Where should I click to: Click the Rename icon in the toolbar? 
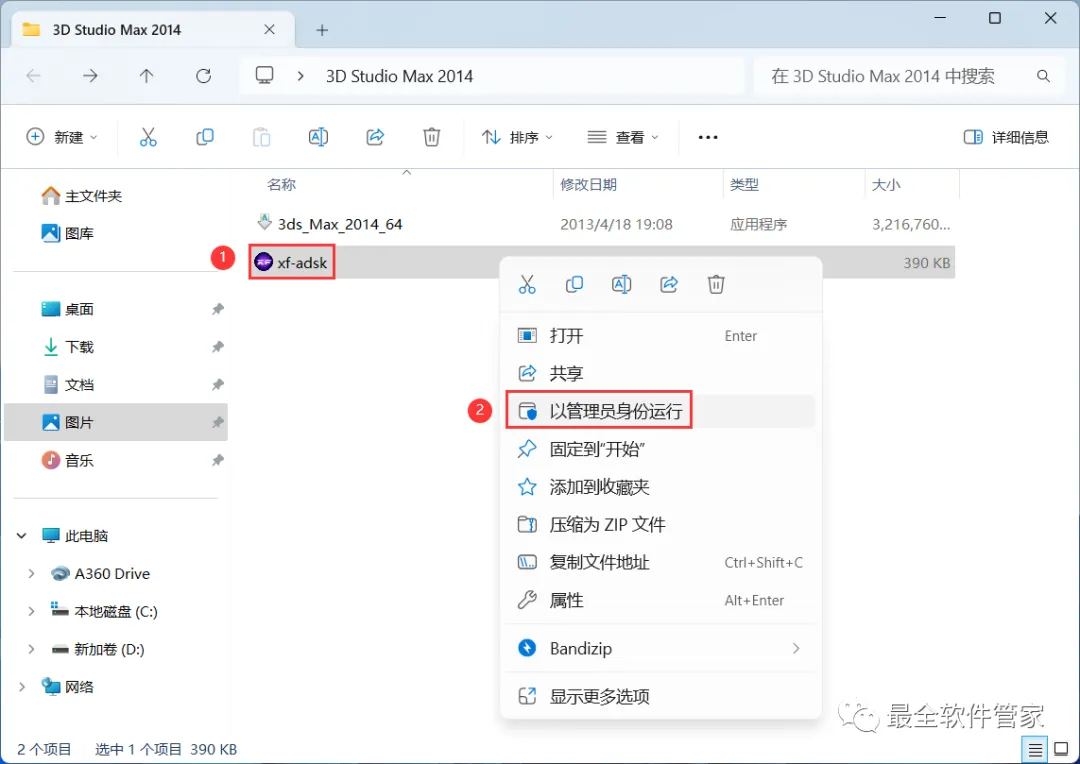coord(318,137)
